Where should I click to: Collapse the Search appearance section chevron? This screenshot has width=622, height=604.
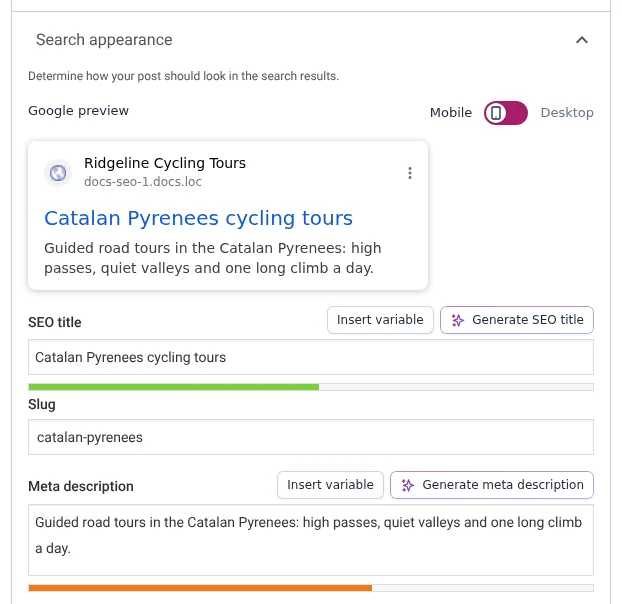582,40
